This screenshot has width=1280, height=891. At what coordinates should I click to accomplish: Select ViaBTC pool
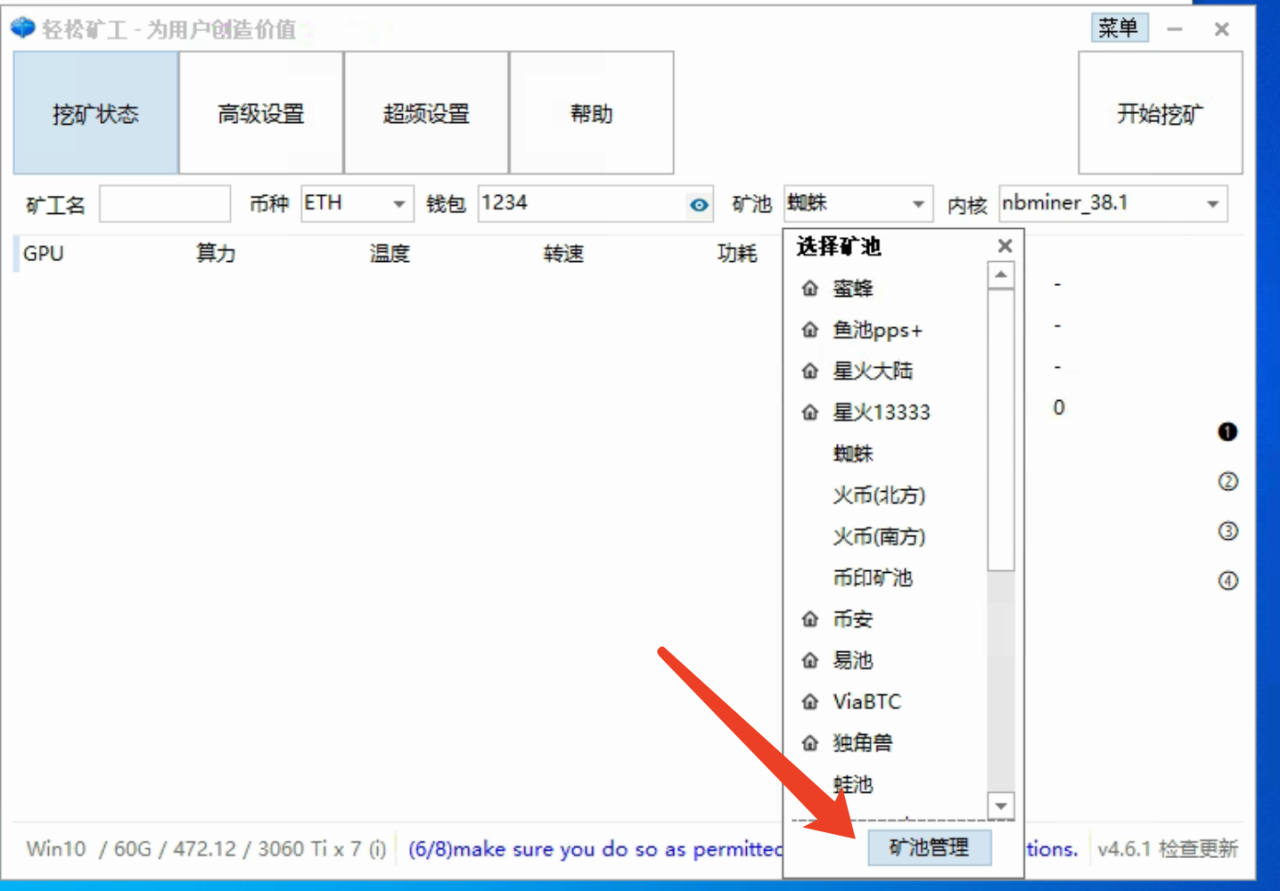pyautogui.click(x=867, y=702)
